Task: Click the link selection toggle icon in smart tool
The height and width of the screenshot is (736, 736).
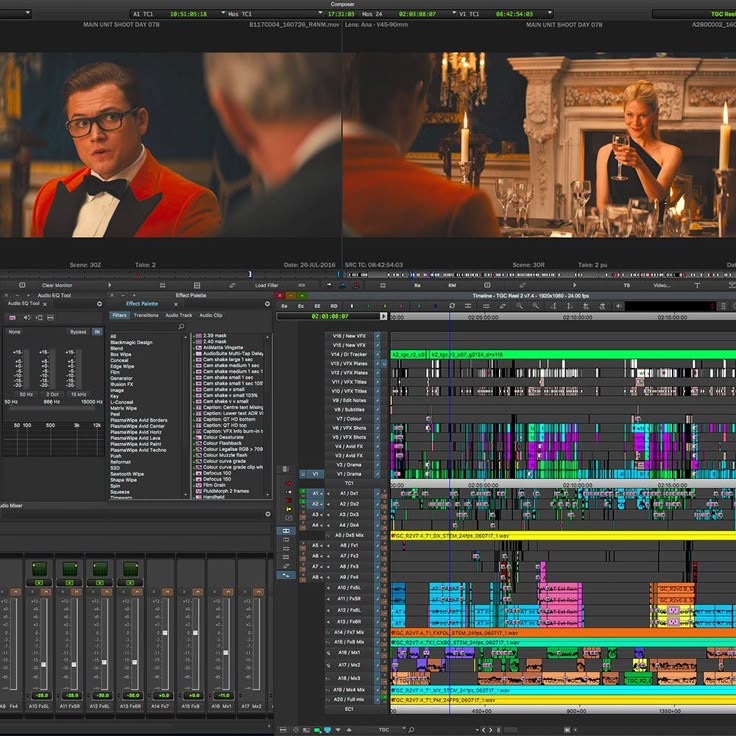Action: [286, 531]
